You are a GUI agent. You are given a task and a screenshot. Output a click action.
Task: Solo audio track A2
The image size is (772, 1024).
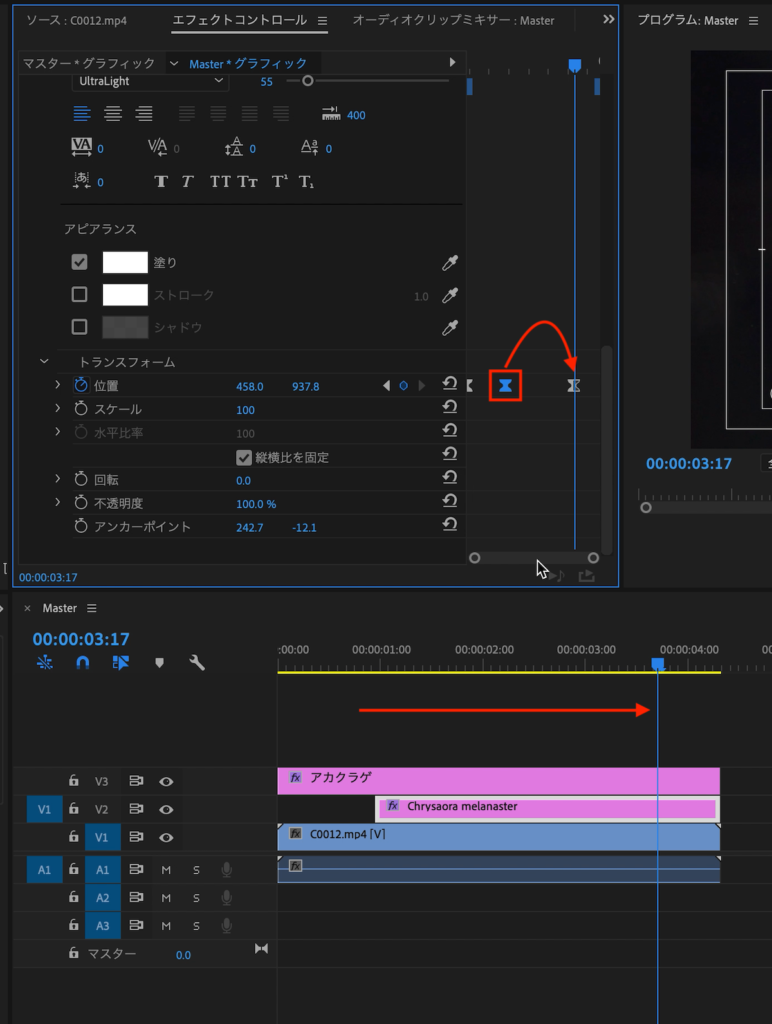[196, 898]
